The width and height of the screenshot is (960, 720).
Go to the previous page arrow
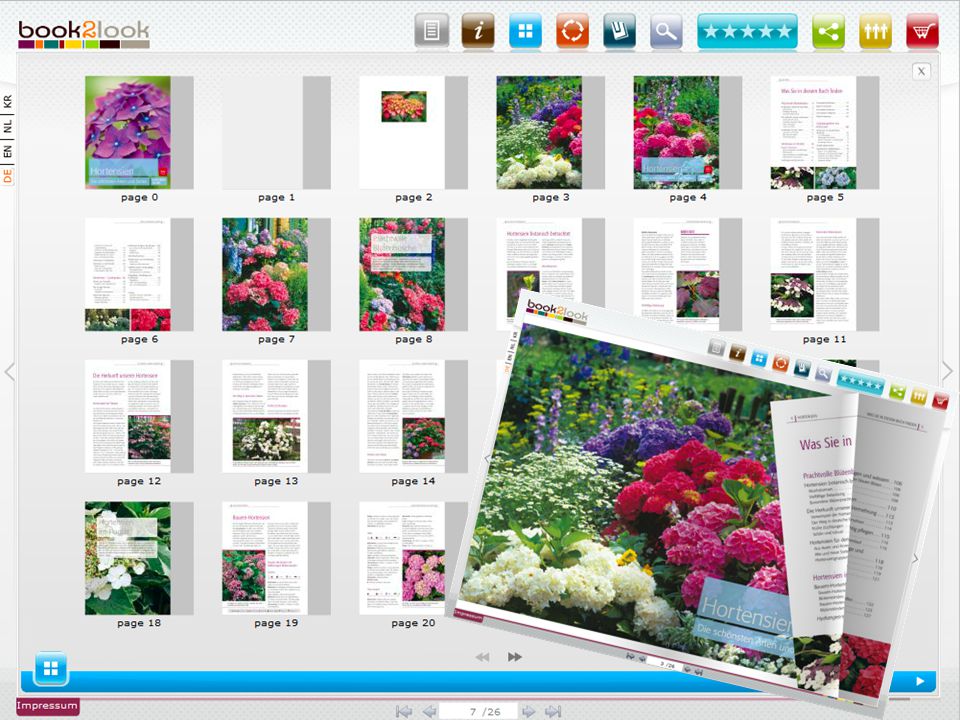[429, 711]
